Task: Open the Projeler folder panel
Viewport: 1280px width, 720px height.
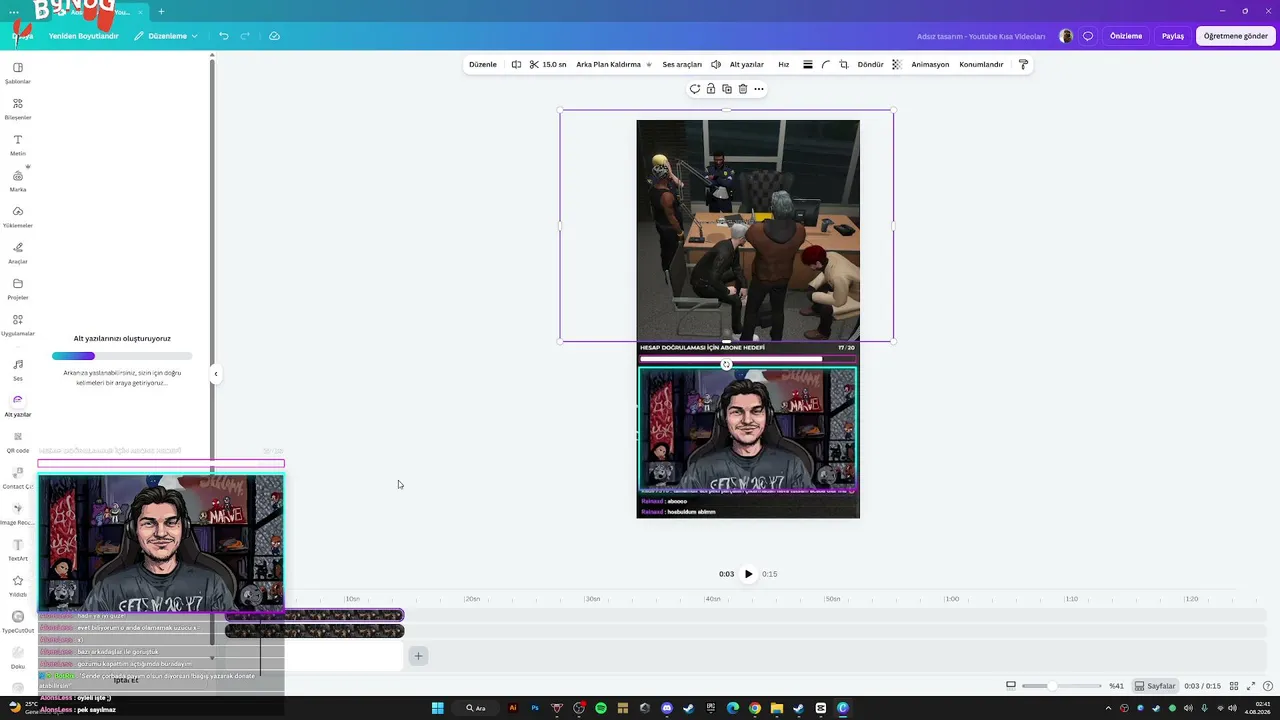Action: pyautogui.click(x=18, y=288)
